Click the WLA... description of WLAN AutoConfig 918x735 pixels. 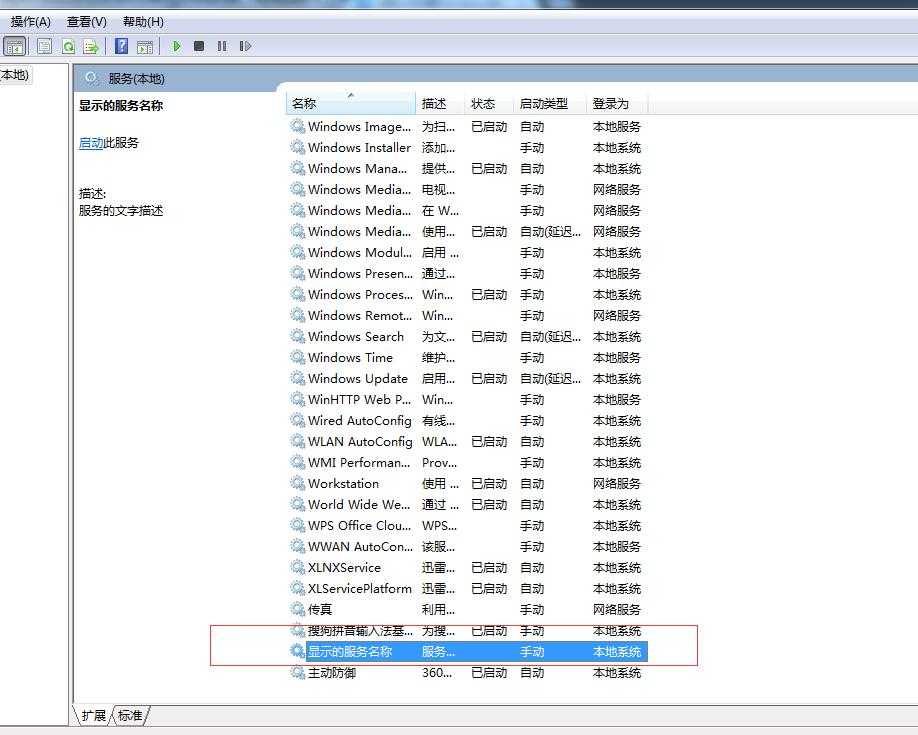[x=439, y=442]
